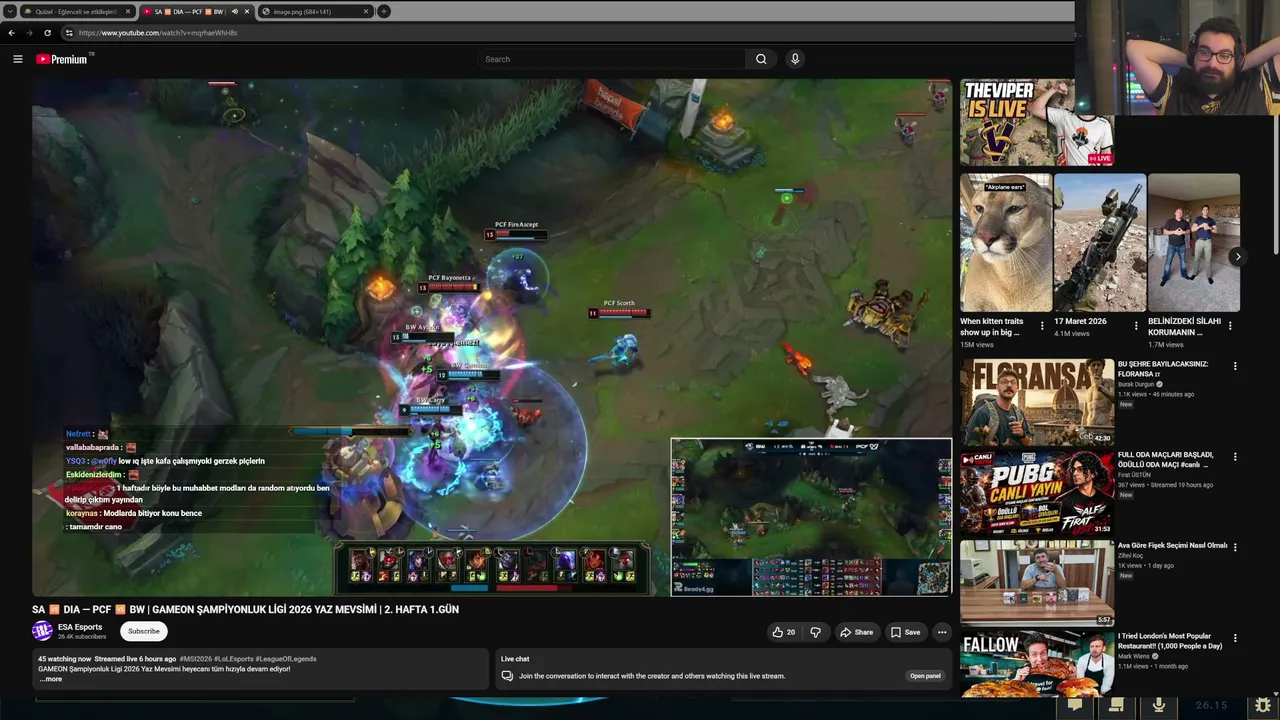Click the browser address bar URL
This screenshot has height=720, width=1280.
tap(158, 33)
